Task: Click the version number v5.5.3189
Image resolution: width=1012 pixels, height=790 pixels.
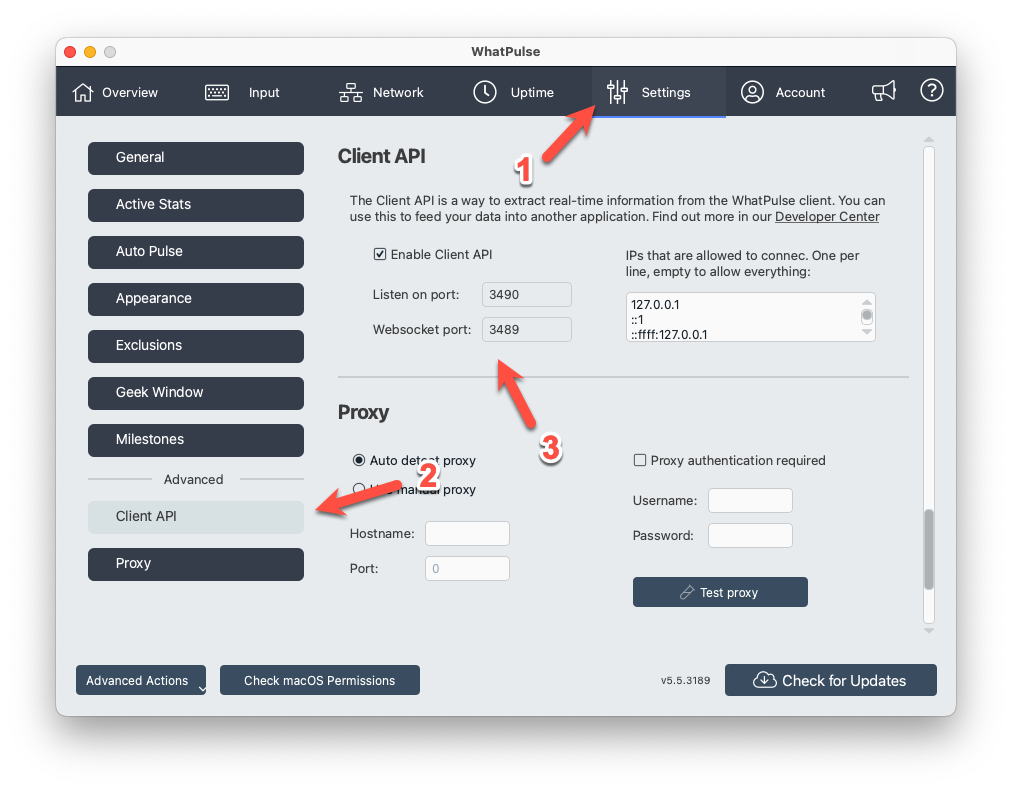Action: tap(685, 680)
